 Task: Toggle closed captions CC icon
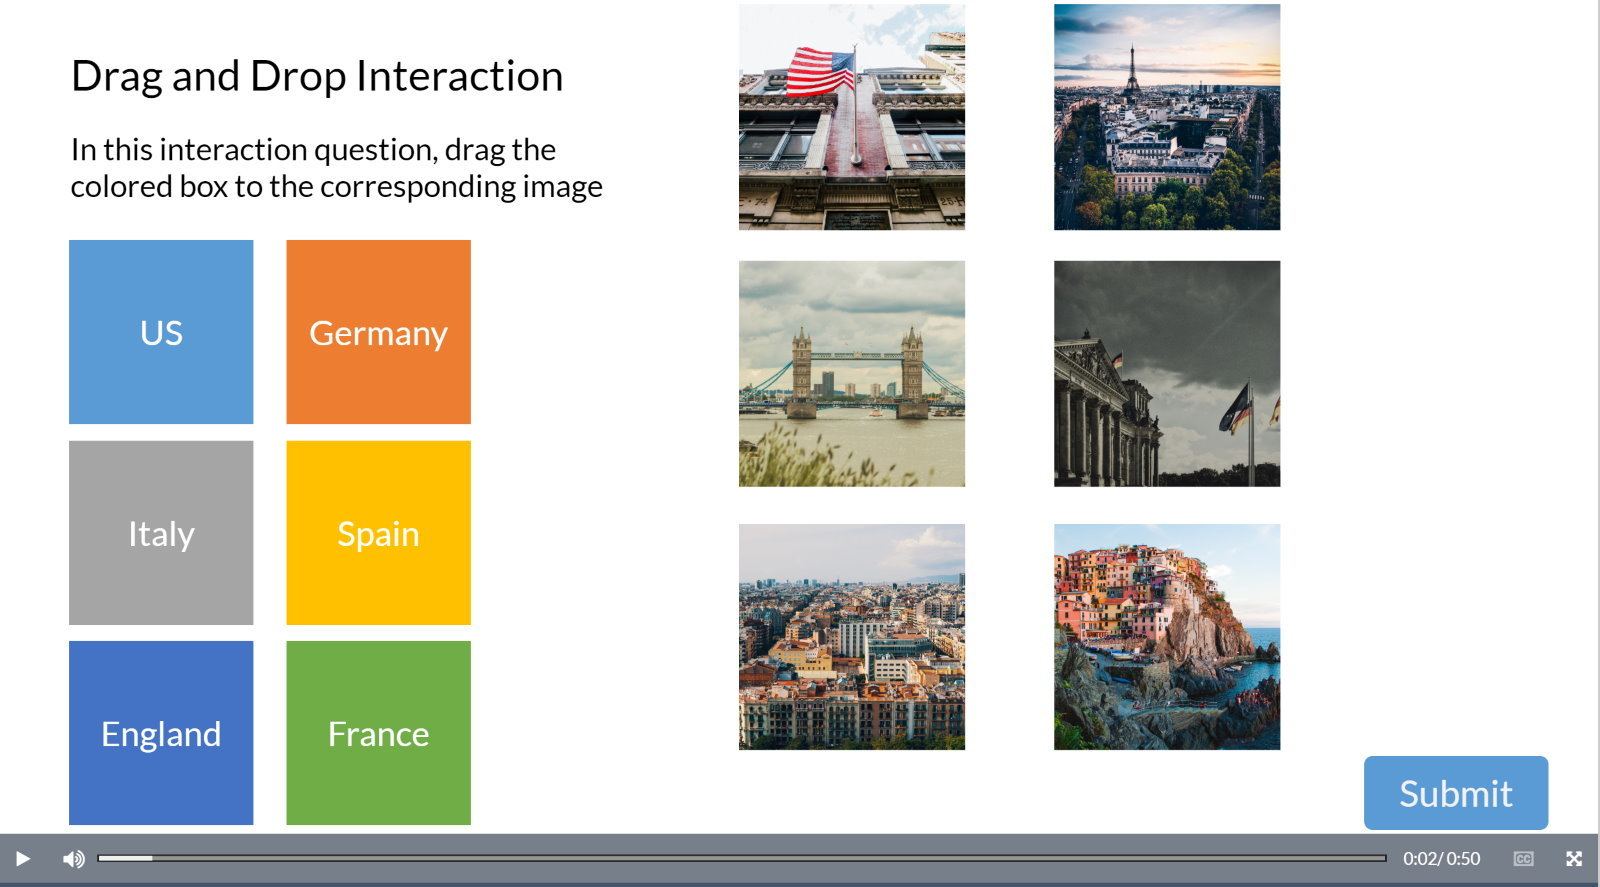click(1523, 859)
